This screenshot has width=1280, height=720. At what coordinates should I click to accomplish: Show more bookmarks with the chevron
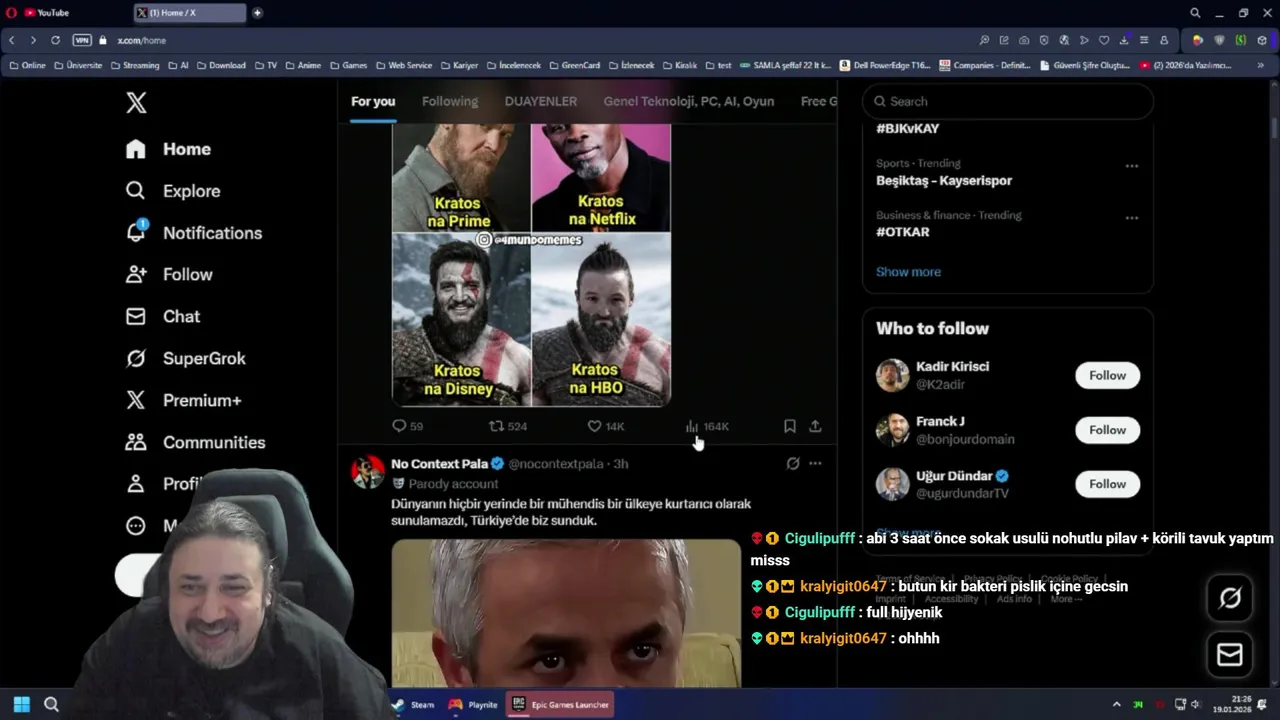[x=1260, y=65]
